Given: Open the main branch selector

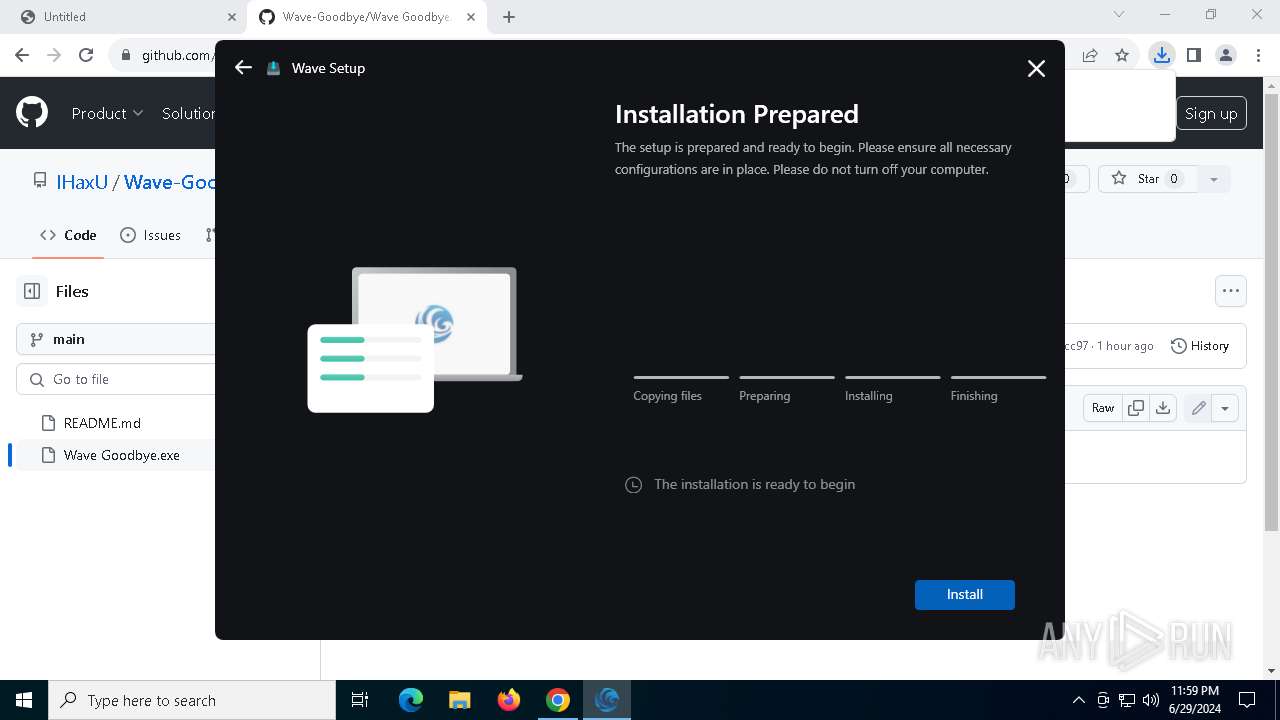Looking at the screenshot, I should point(116,339).
